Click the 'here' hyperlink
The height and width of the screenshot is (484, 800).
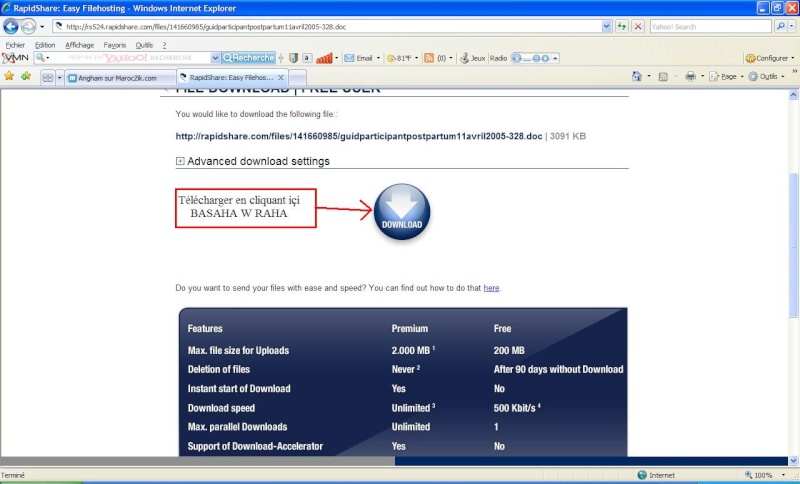tap(491, 288)
